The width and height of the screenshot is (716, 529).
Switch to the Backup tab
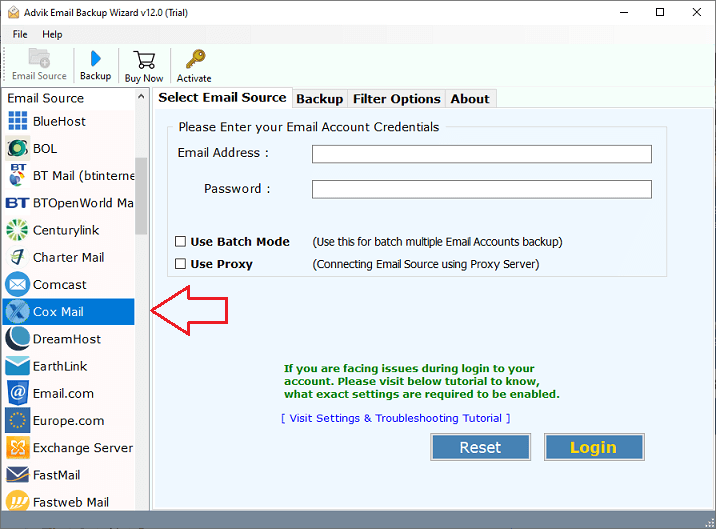click(x=320, y=99)
